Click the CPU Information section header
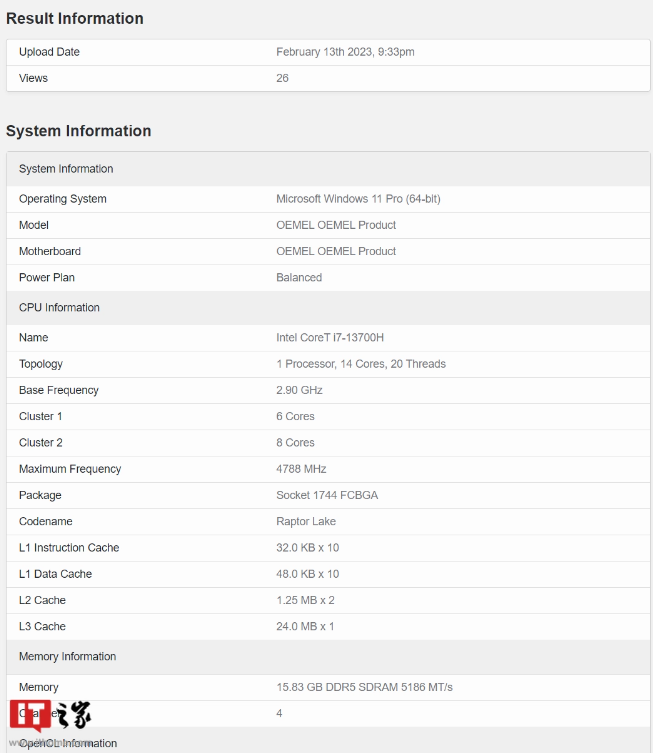This screenshot has width=653, height=753. click(x=59, y=308)
